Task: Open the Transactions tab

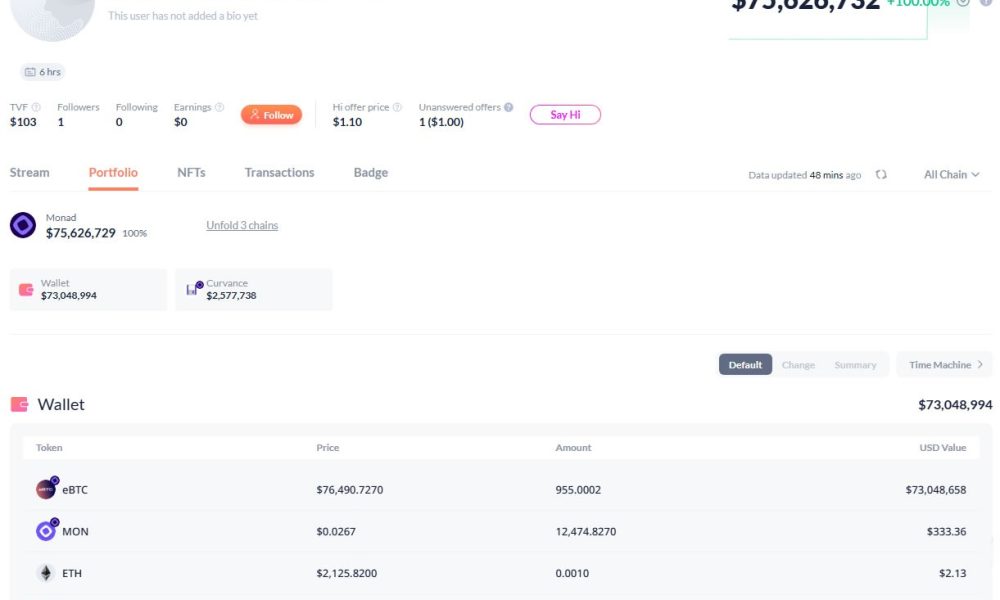Action: point(279,173)
